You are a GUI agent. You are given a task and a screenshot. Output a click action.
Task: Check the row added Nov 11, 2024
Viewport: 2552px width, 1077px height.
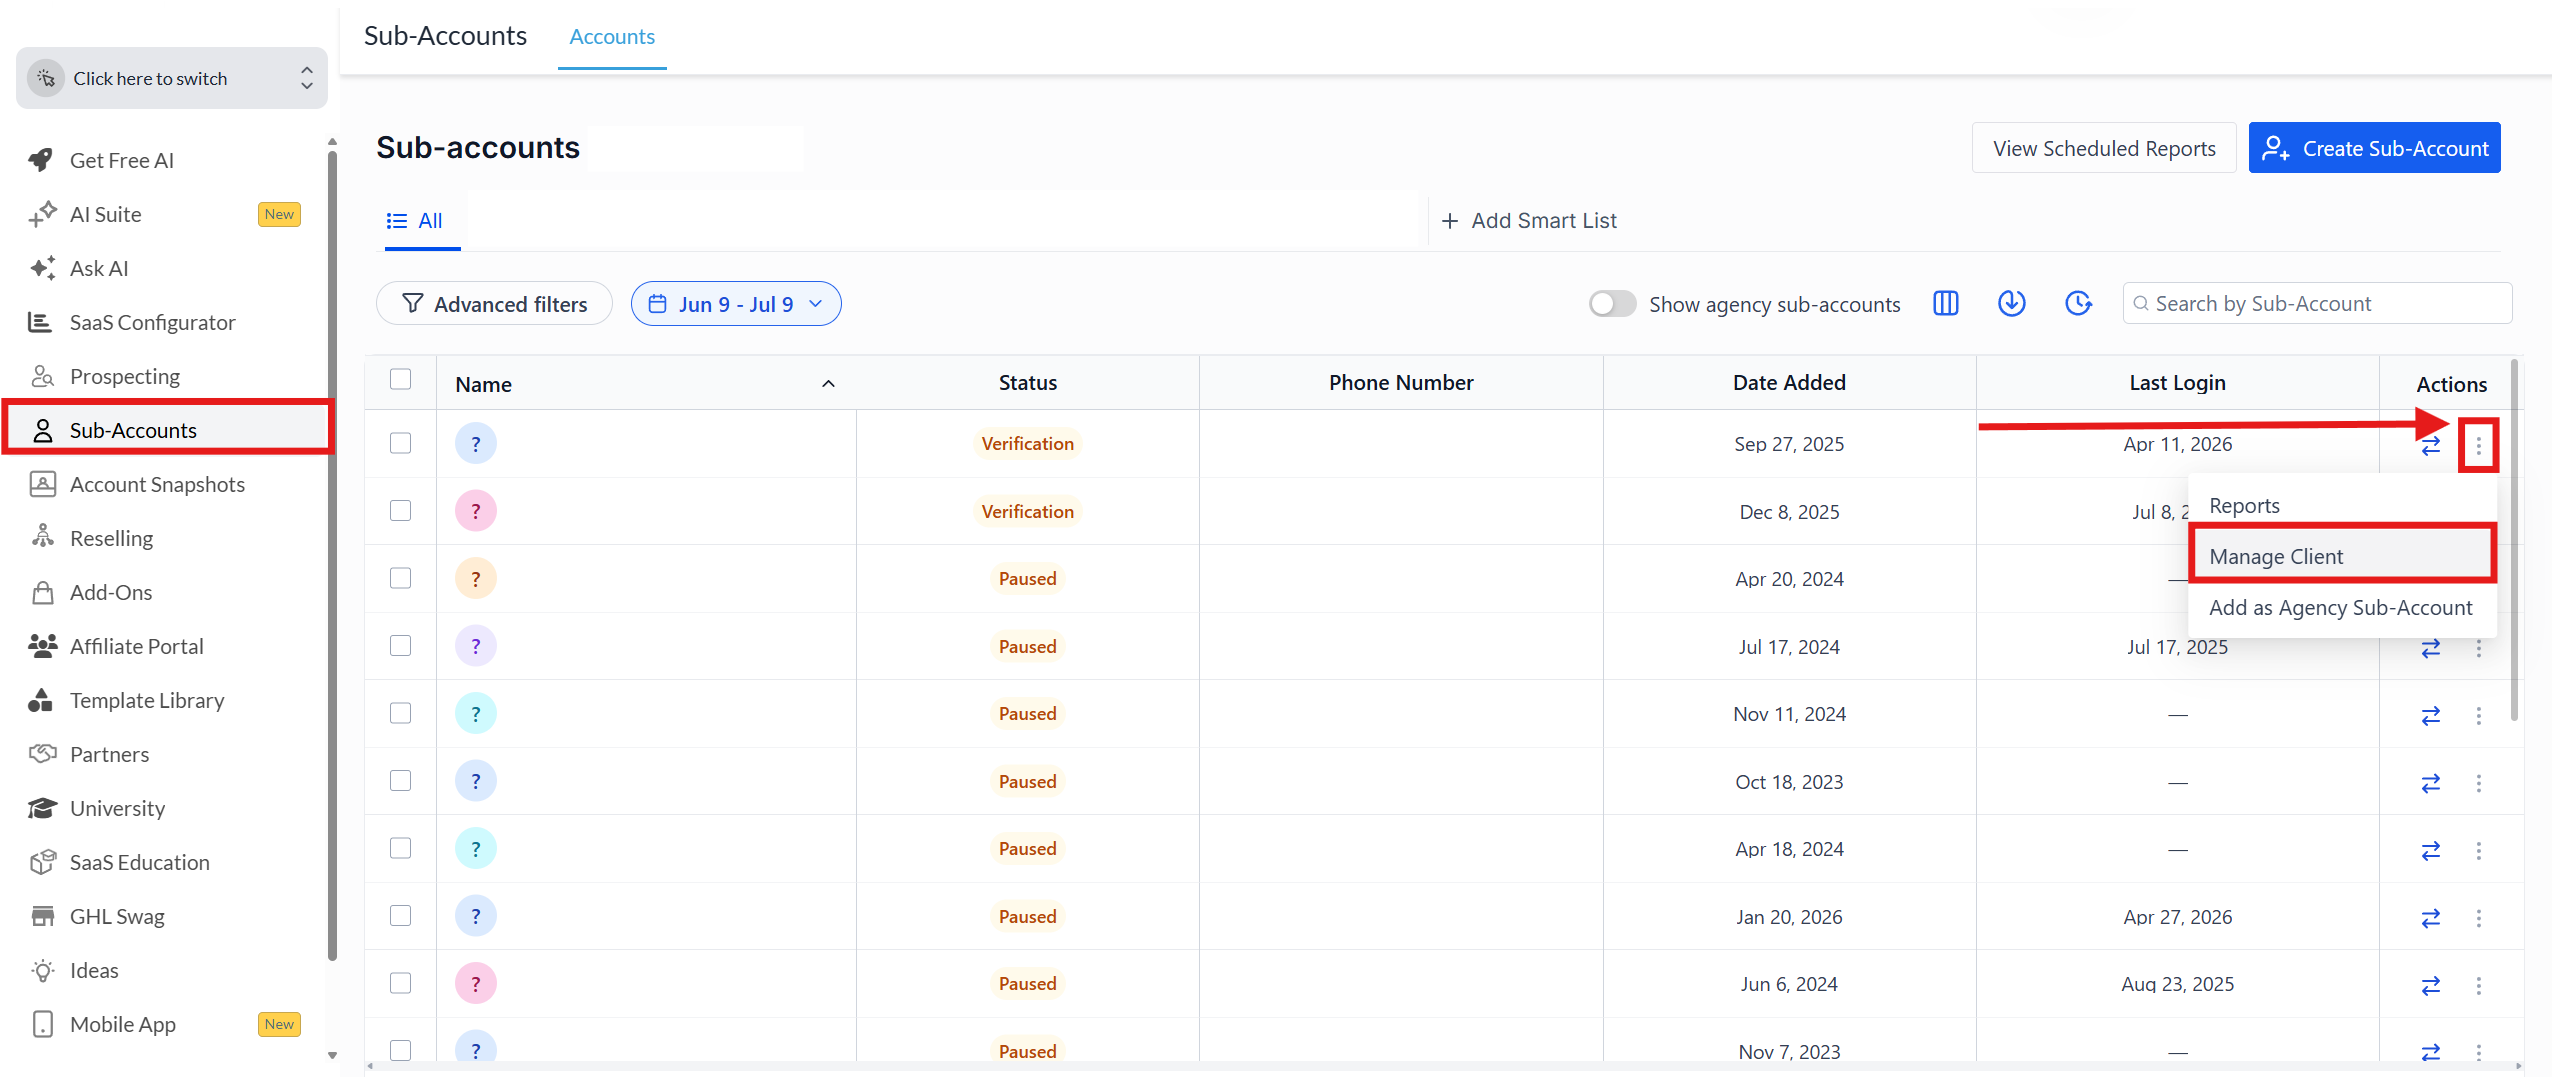pos(400,713)
